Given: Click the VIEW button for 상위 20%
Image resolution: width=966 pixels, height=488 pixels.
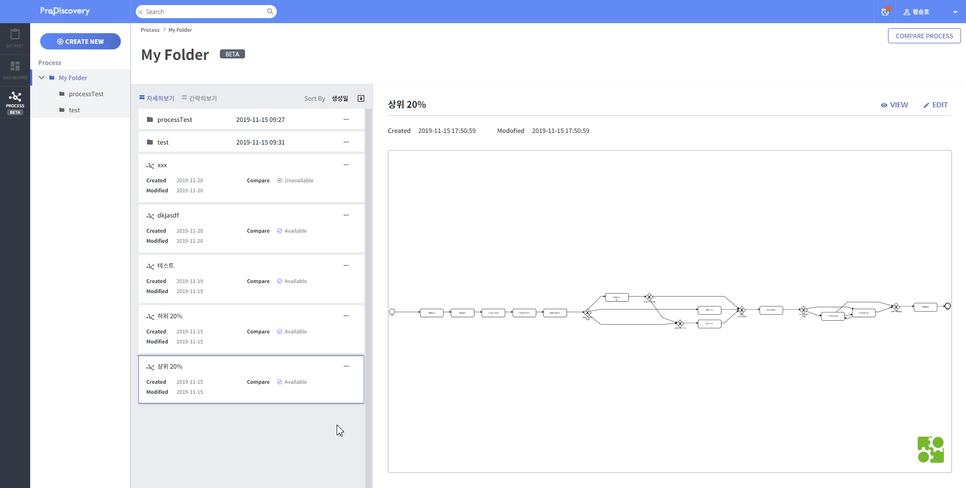Looking at the screenshot, I should pyautogui.click(x=895, y=105).
